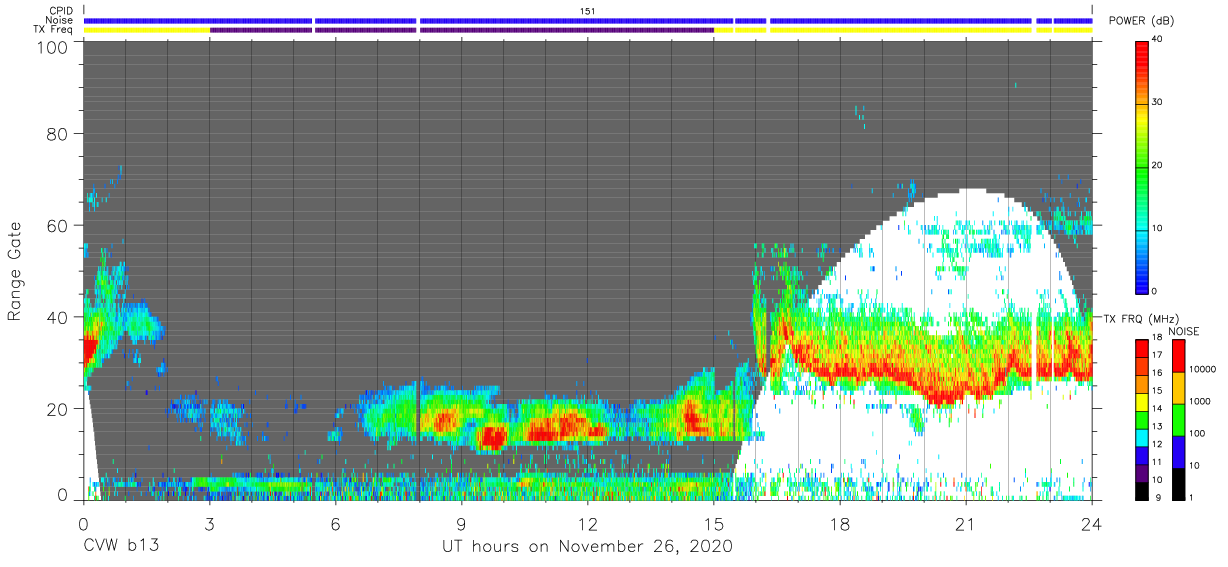Click the red top NOISE legend swatch
The width and height of the screenshot is (1228, 567).
[x=1177, y=355]
